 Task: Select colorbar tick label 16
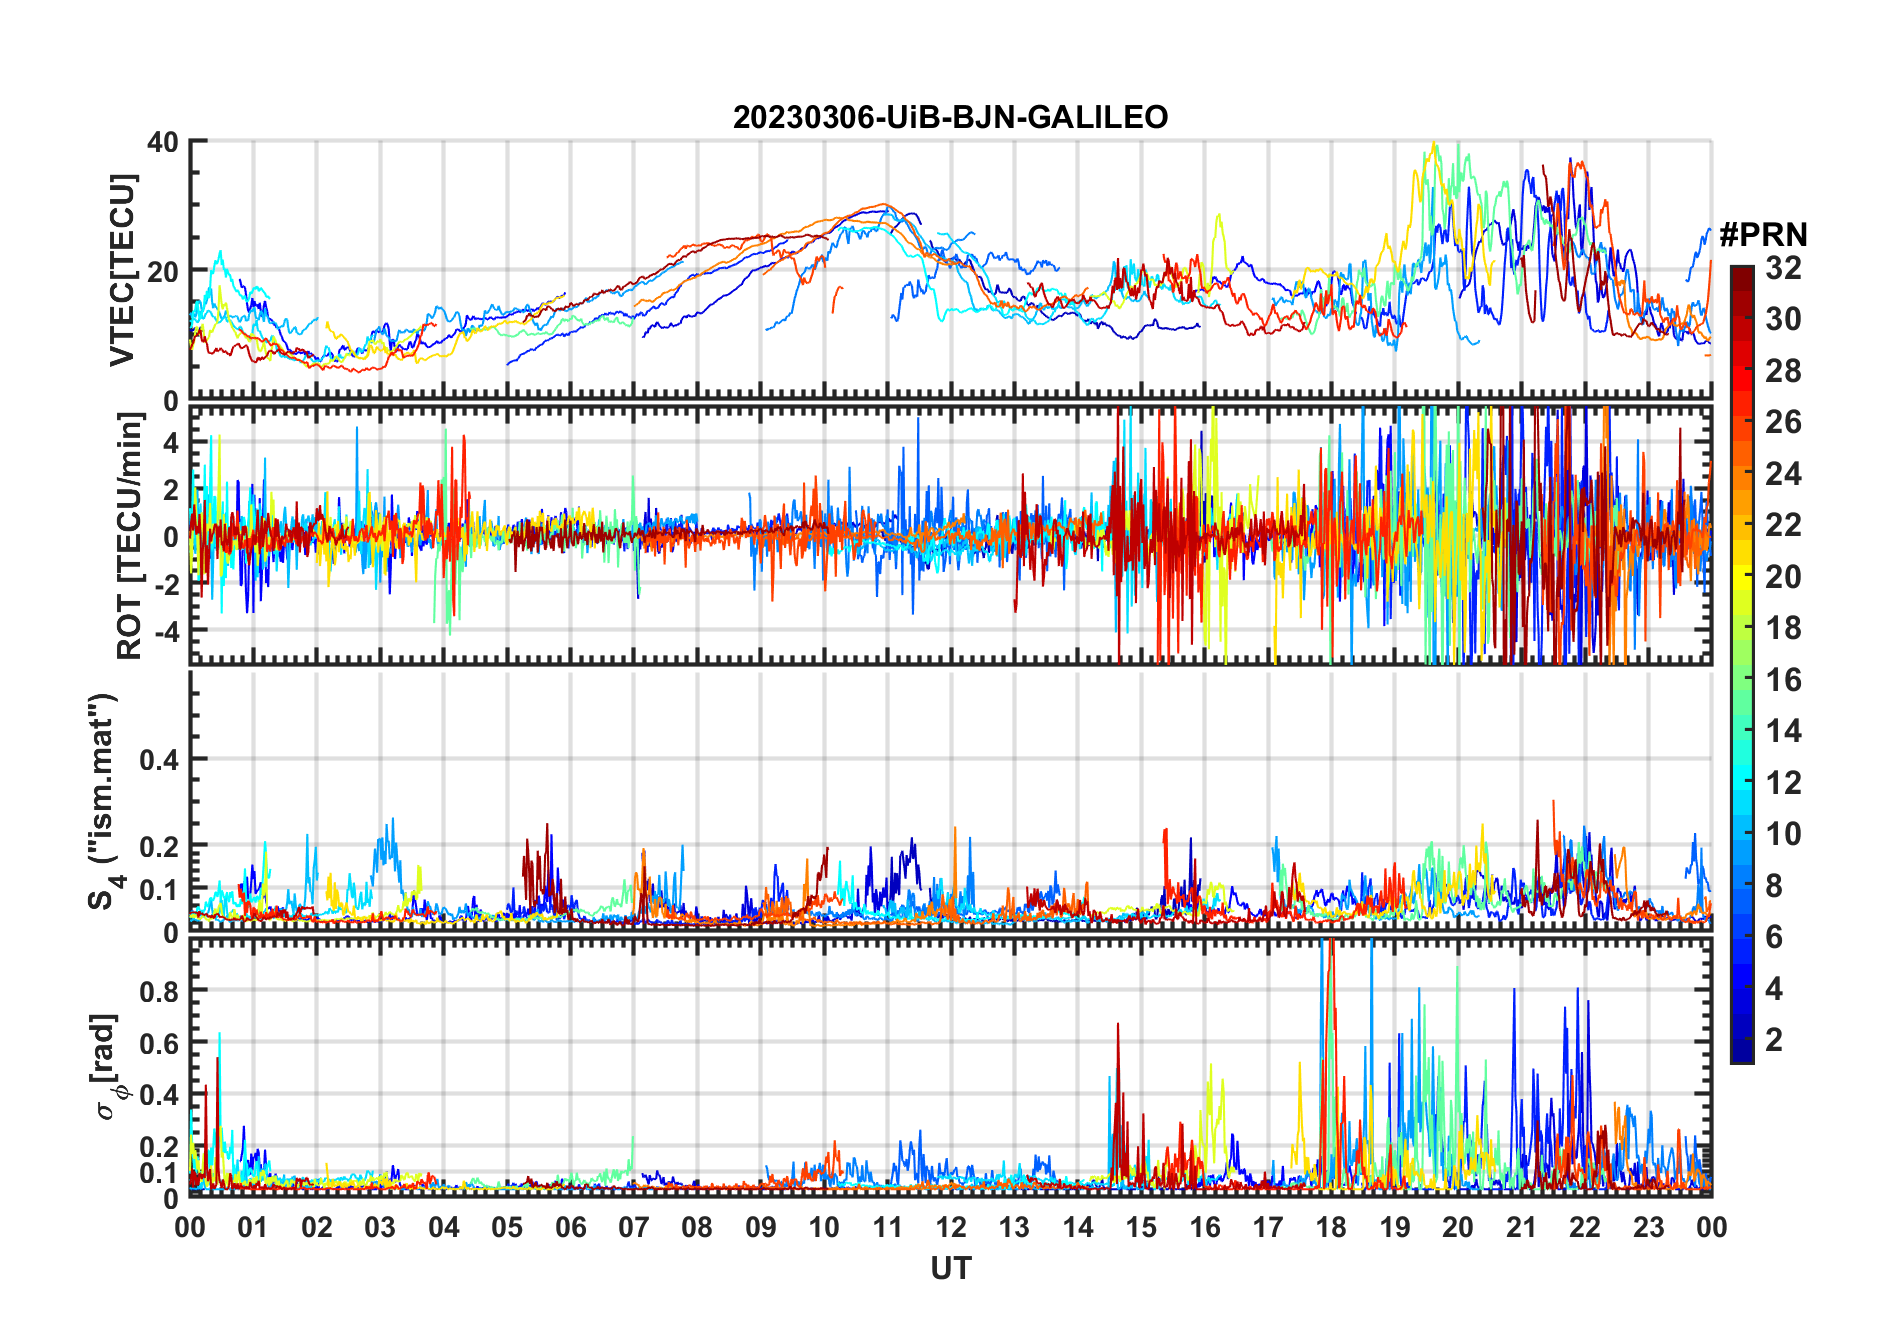tap(1783, 679)
